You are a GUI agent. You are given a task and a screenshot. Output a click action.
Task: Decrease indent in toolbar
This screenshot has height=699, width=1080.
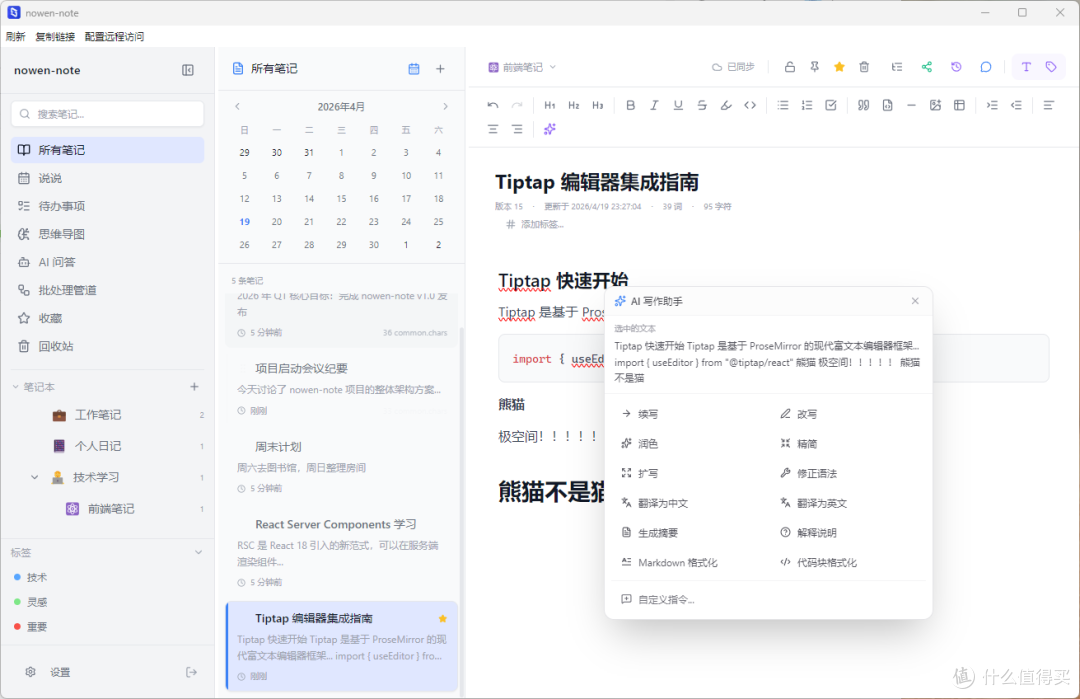tap(1016, 105)
